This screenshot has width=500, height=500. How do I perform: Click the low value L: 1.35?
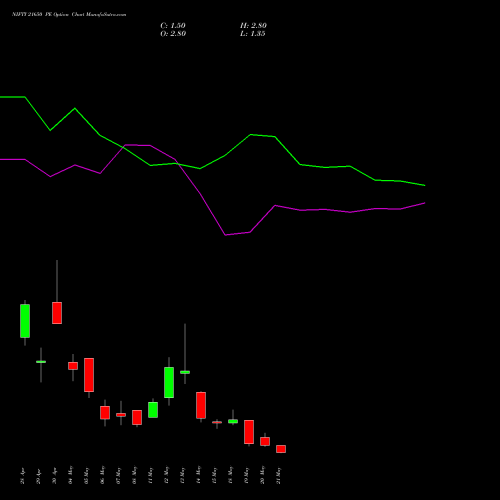point(252,34)
